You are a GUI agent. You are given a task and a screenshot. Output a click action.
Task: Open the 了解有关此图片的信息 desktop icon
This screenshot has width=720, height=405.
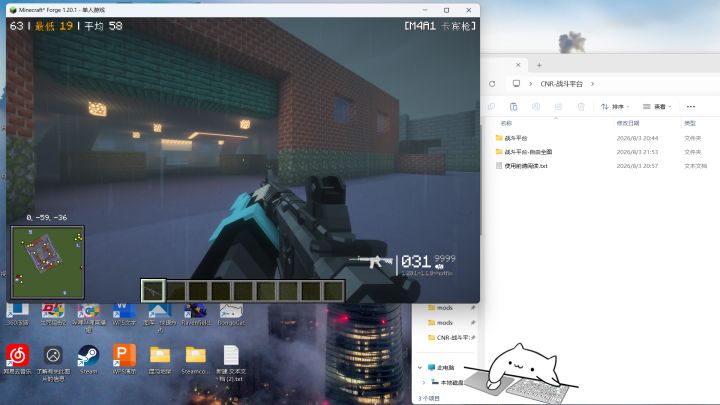click(x=53, y=363)
